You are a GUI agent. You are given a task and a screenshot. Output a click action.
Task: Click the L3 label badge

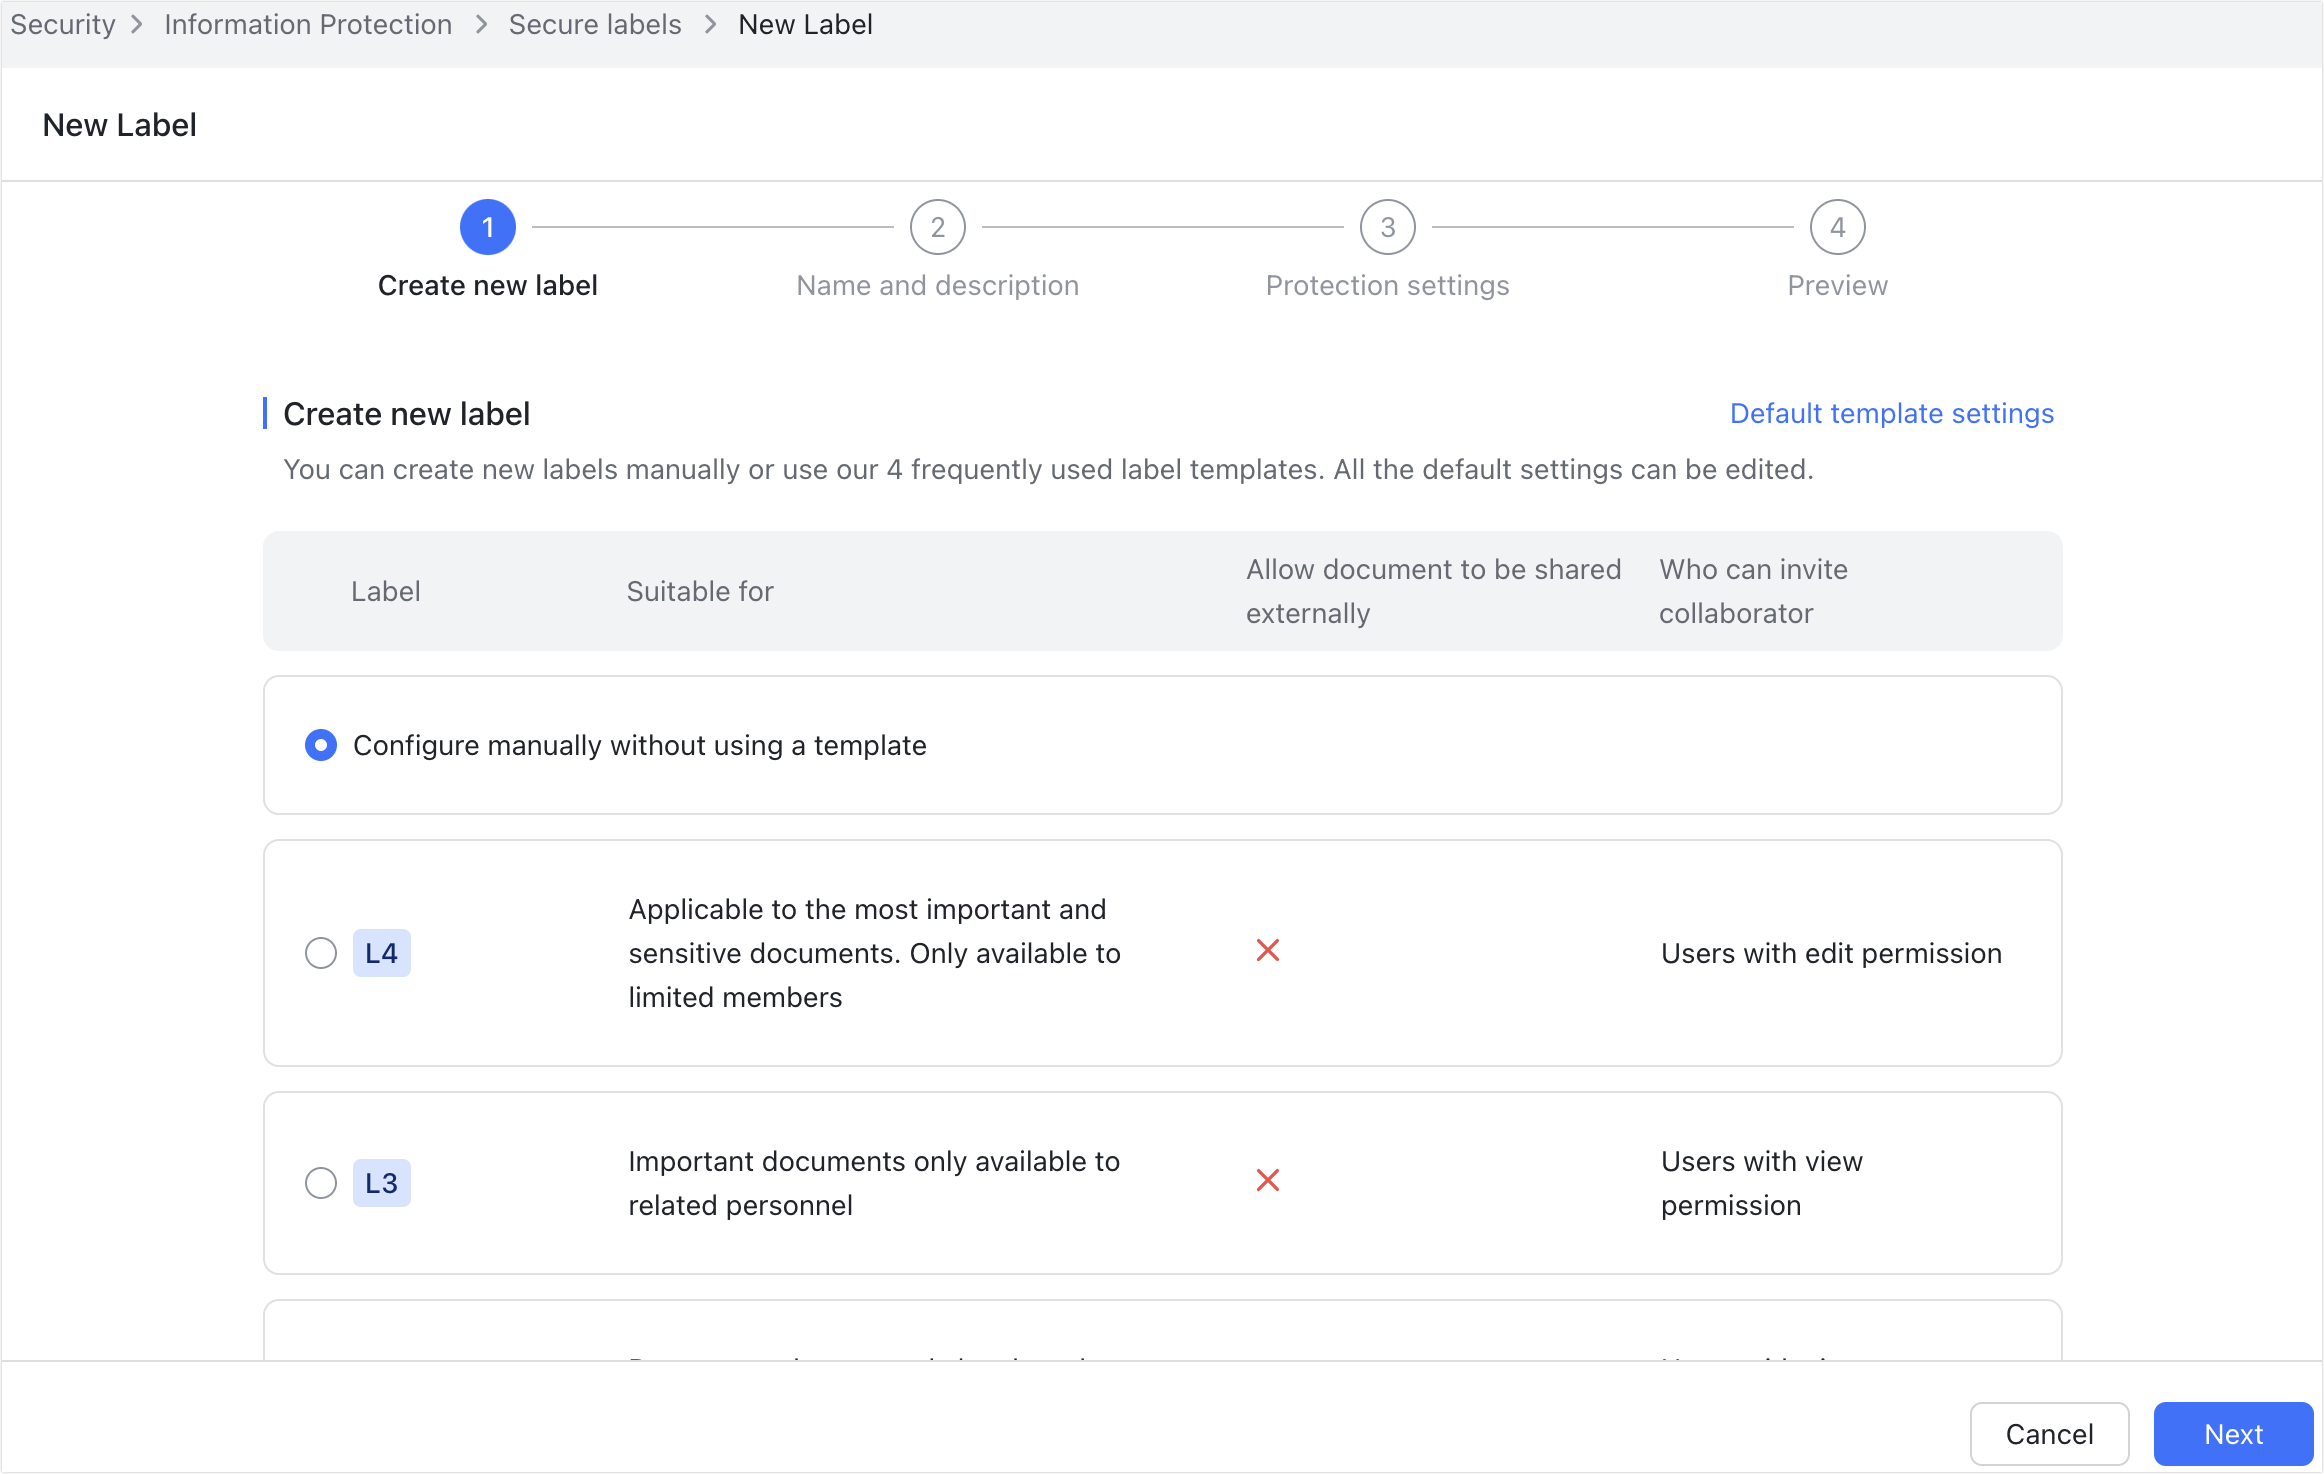pos(382,1182)
